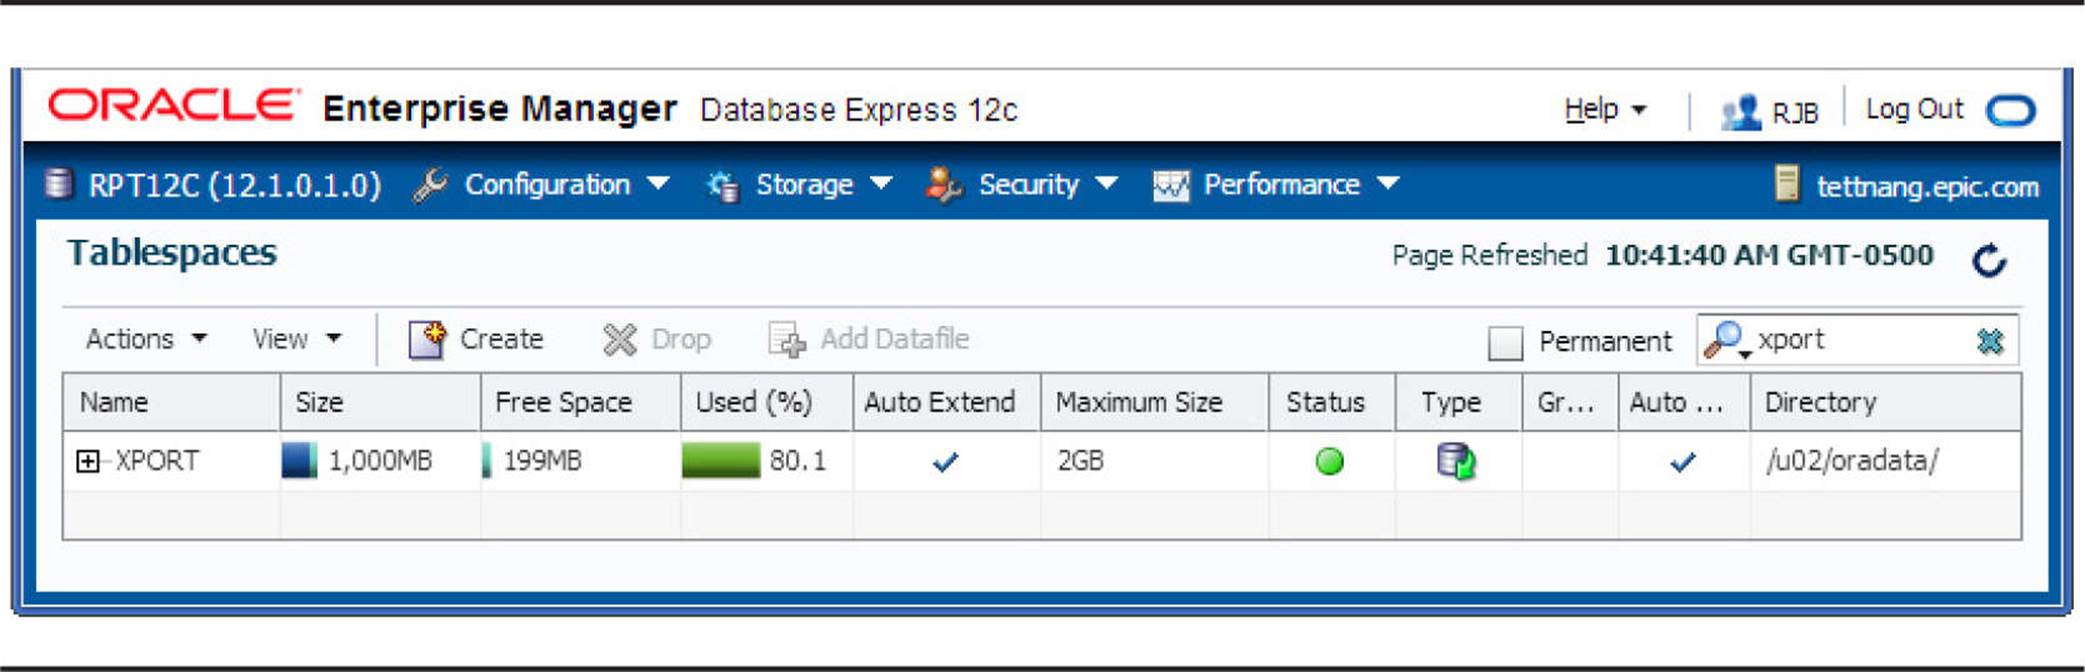Click the RPT12C database home link
The image size is (2085, 672).
coord(234,185)
